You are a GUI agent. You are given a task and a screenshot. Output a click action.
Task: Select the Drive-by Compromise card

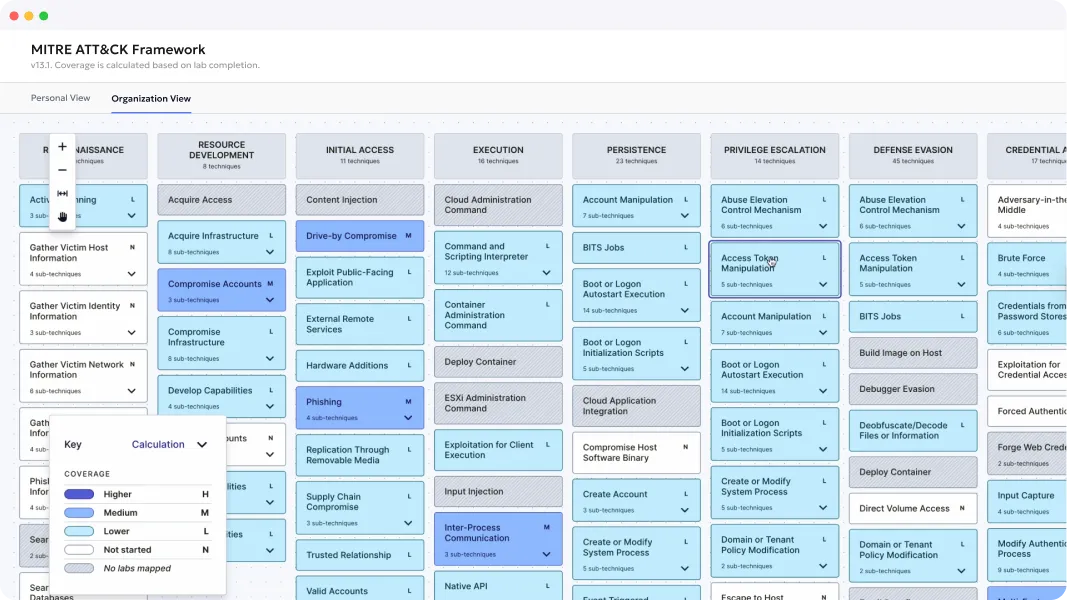click(x=359, y=236)
